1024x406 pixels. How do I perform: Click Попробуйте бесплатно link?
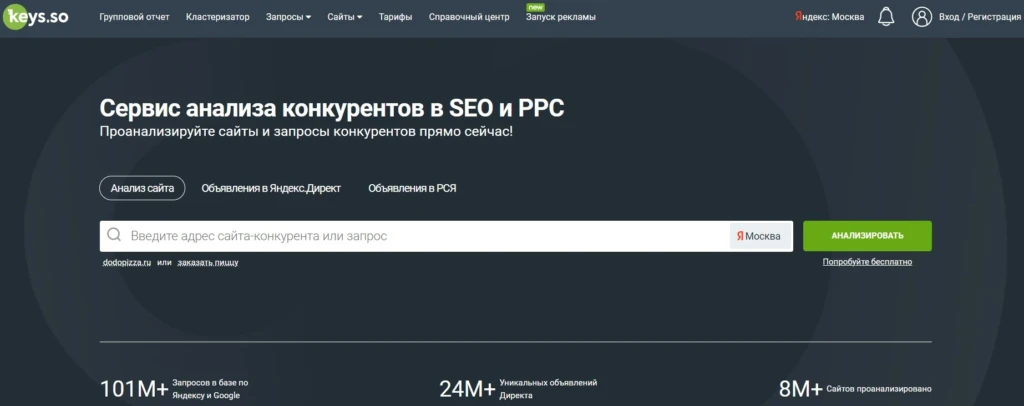(867, 262)
